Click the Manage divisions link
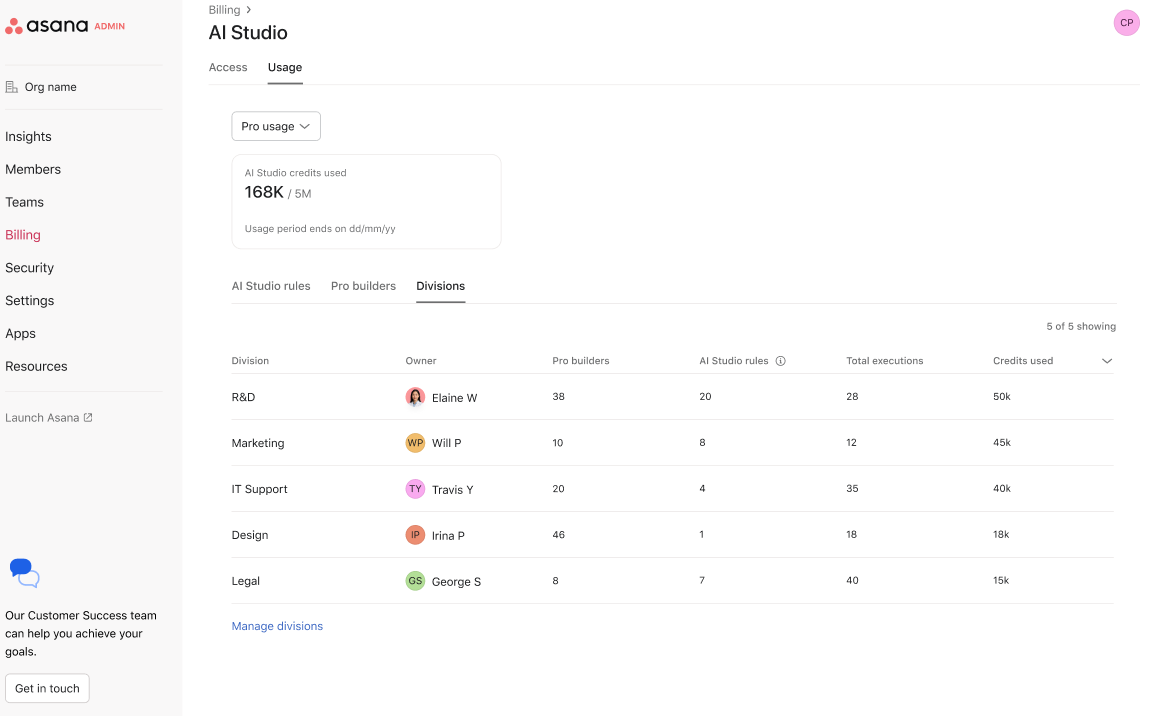 click(277, 626)
